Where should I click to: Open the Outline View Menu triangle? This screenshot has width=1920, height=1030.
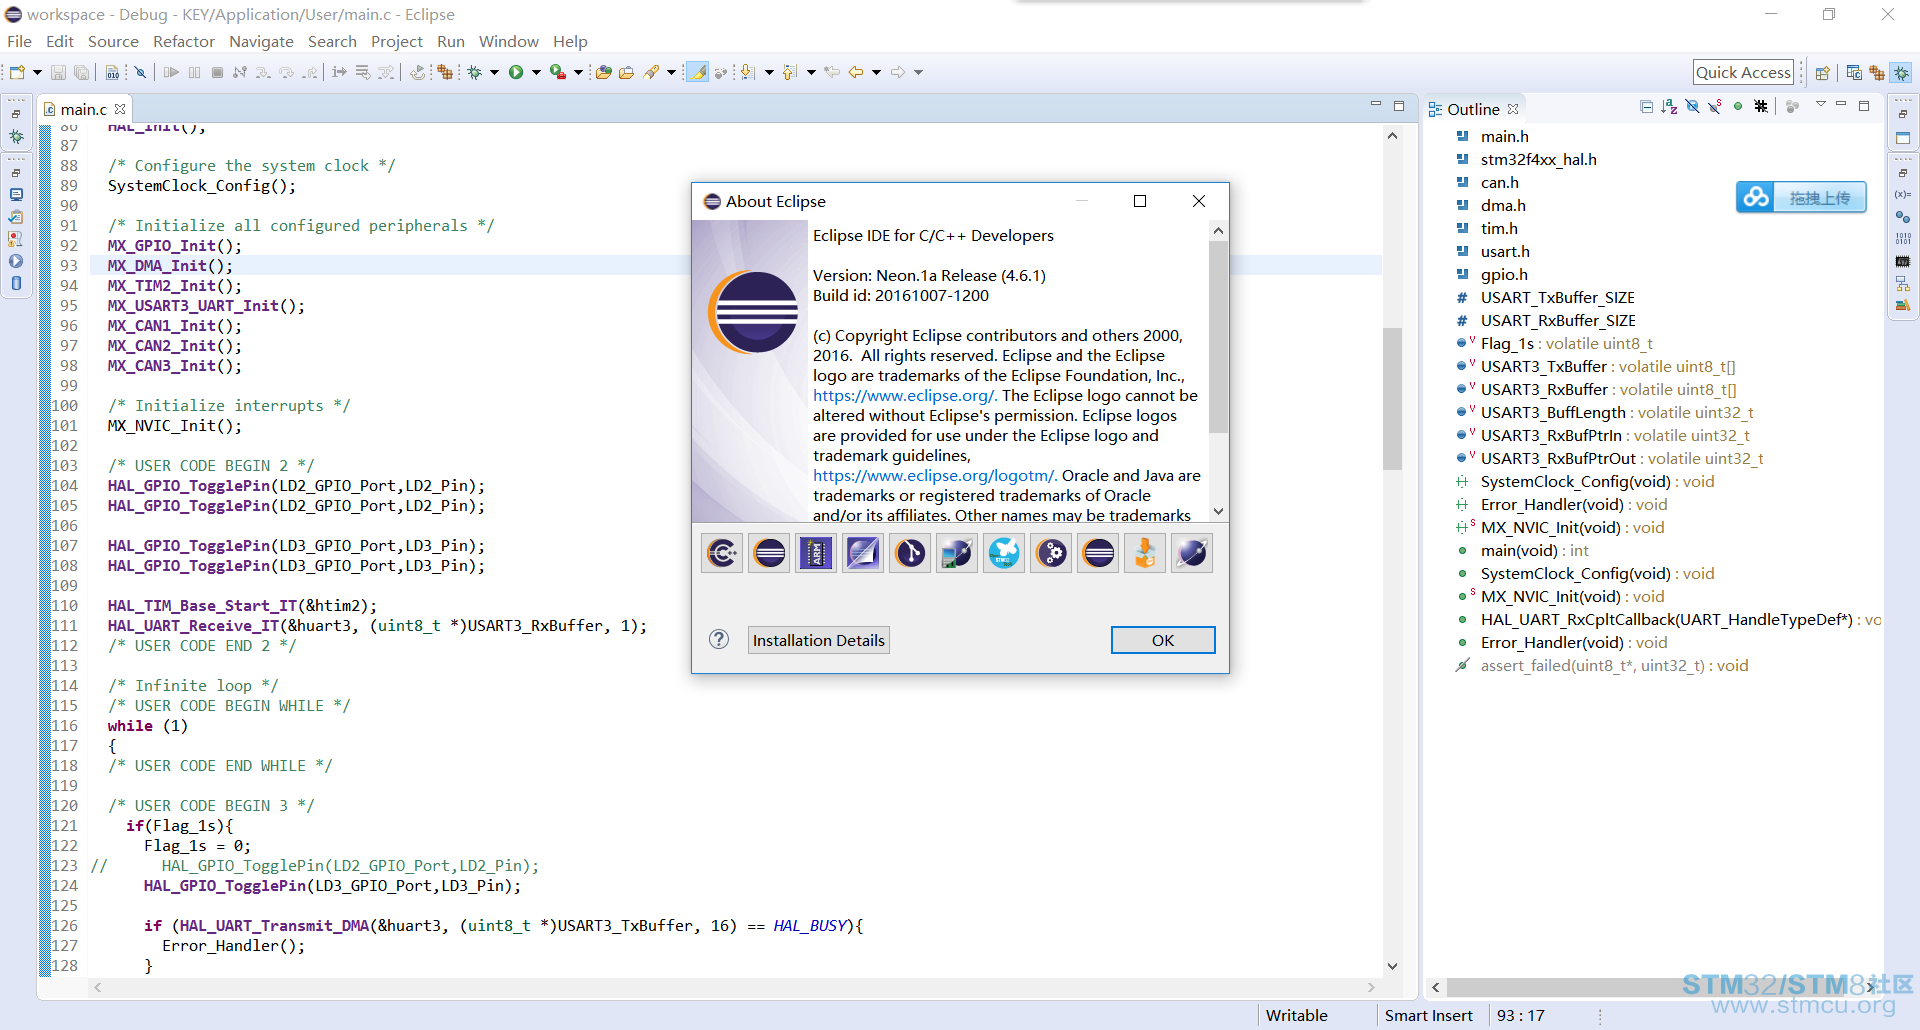1821,105
